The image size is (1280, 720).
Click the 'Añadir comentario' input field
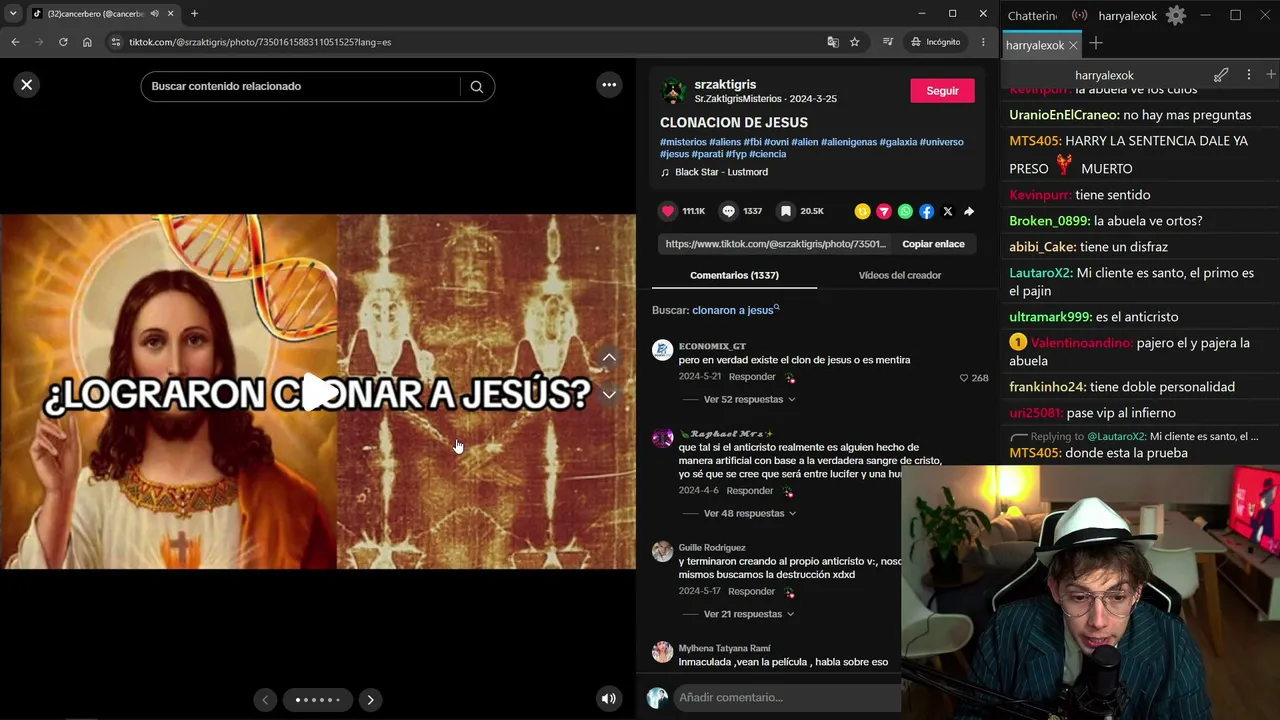(788, 697)
